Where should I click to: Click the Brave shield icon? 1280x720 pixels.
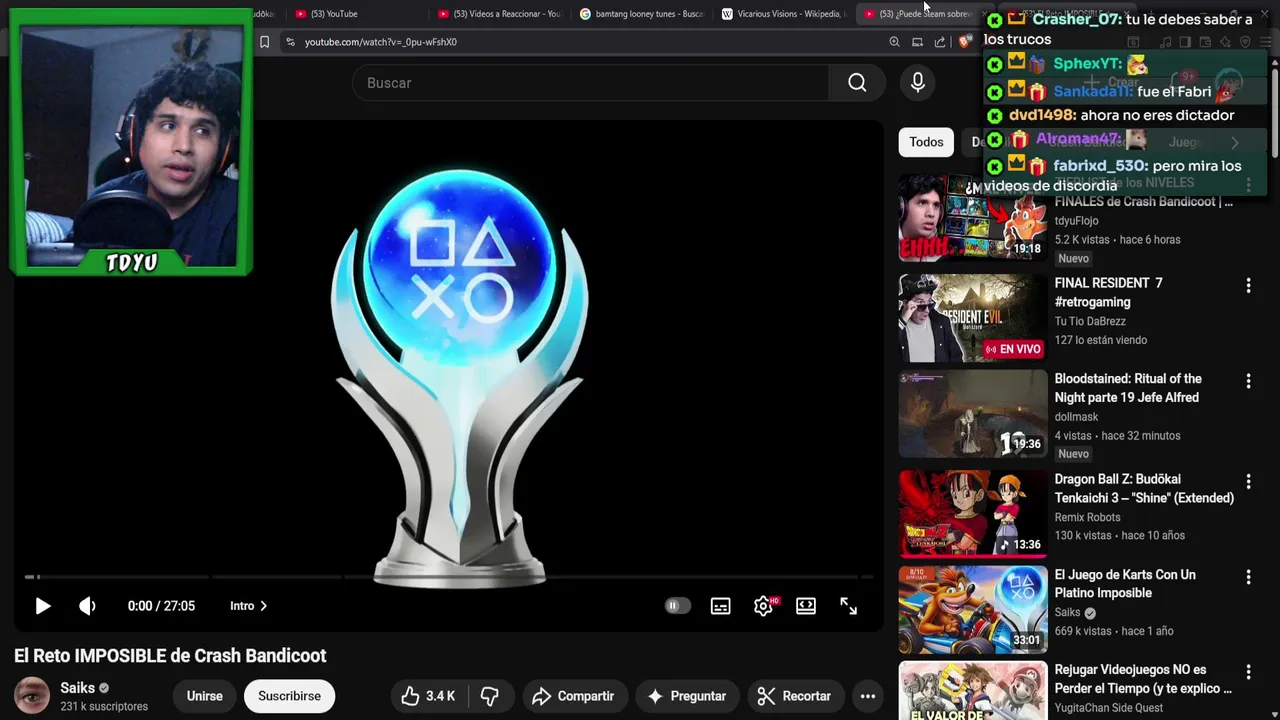[965, 42]
